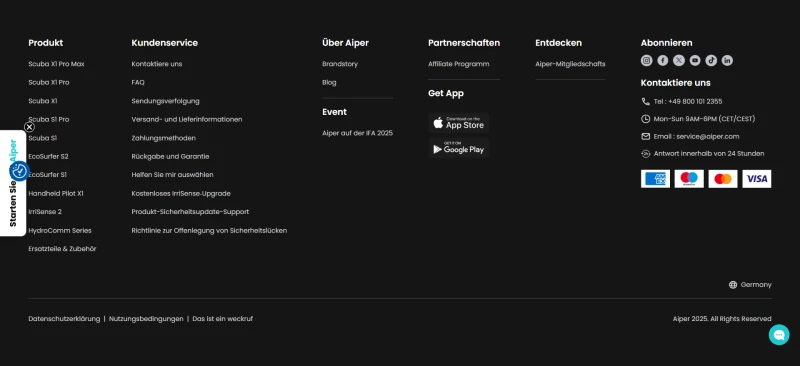
Task: Click the phone number +49 800 101 2355
Action: coord(695,102)
